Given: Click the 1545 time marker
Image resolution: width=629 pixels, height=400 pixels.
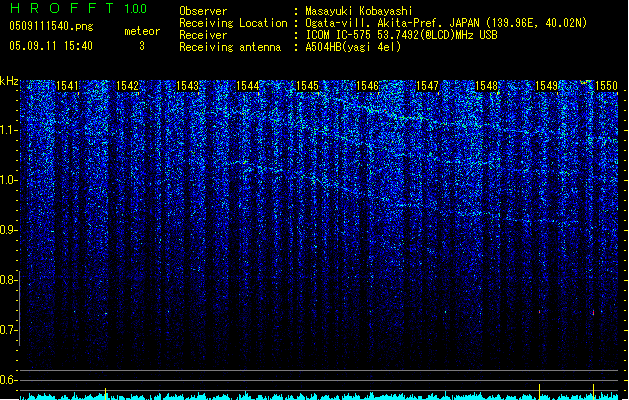Looking at the screenshot, I should click(x=307, y=86).
